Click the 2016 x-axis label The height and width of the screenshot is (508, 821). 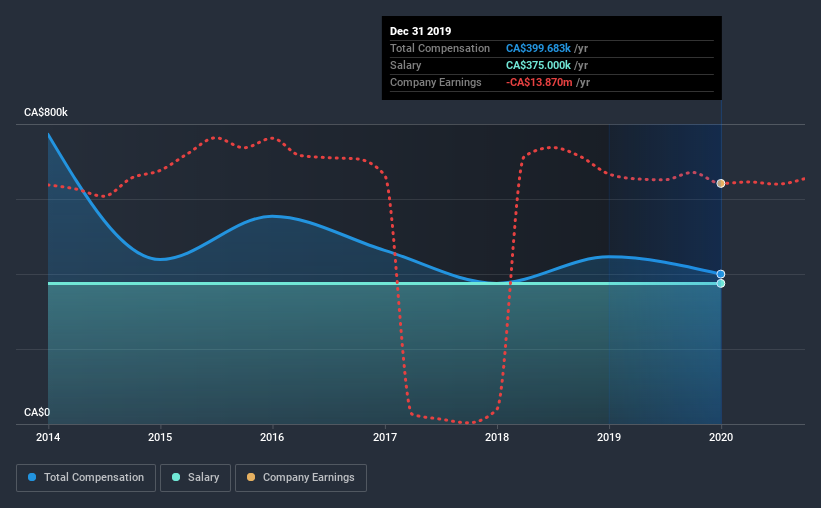coord(272,437)
